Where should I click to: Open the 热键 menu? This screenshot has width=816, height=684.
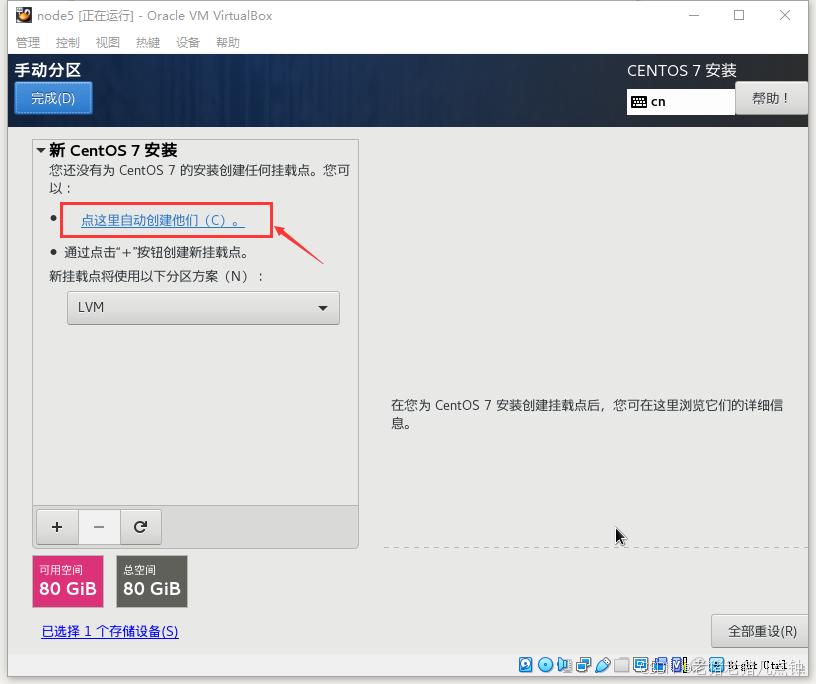click(x=148, y=42)
